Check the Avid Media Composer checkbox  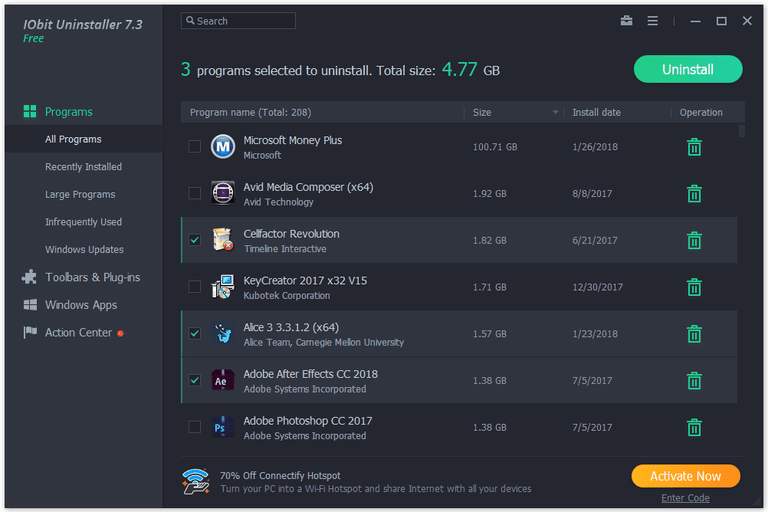click(x=194, y=193)
